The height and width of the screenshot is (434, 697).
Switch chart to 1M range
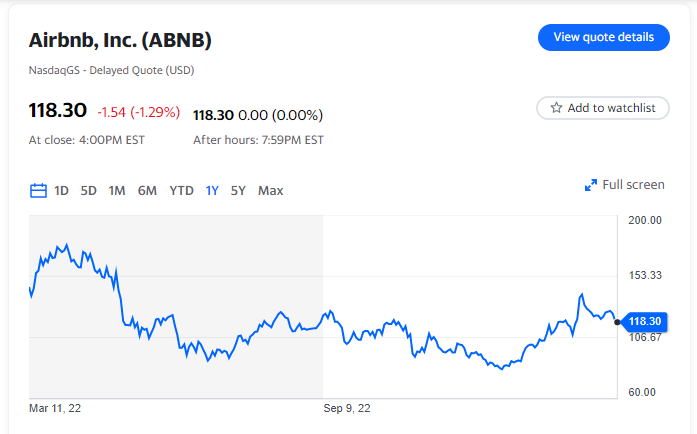tap(117, 190)
